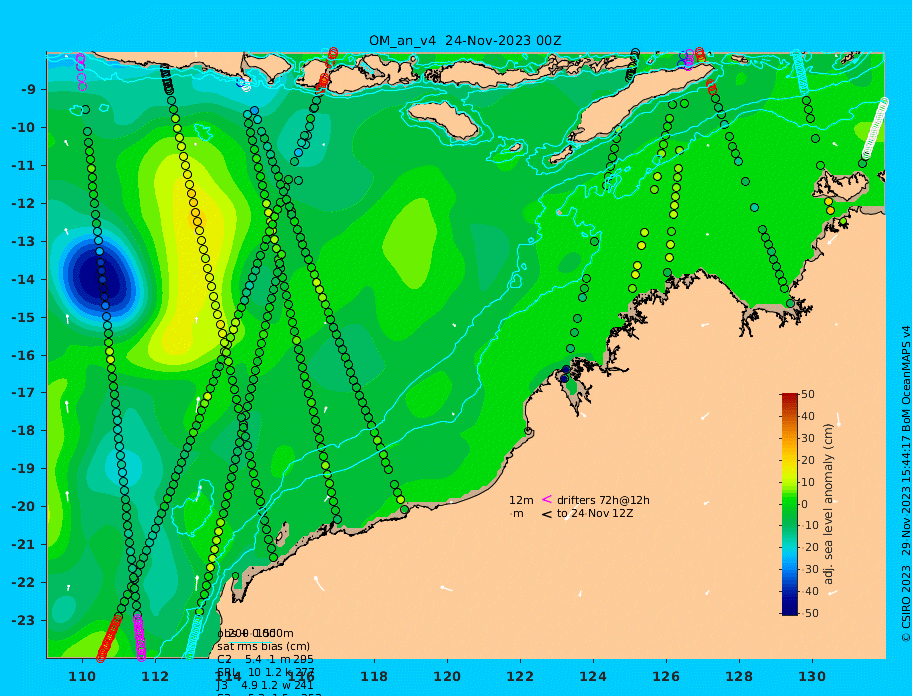The height and width of the screenshot is (696, 912).
Task: Click the colorbar tick label 0
Action: click(x=805, y=504)
